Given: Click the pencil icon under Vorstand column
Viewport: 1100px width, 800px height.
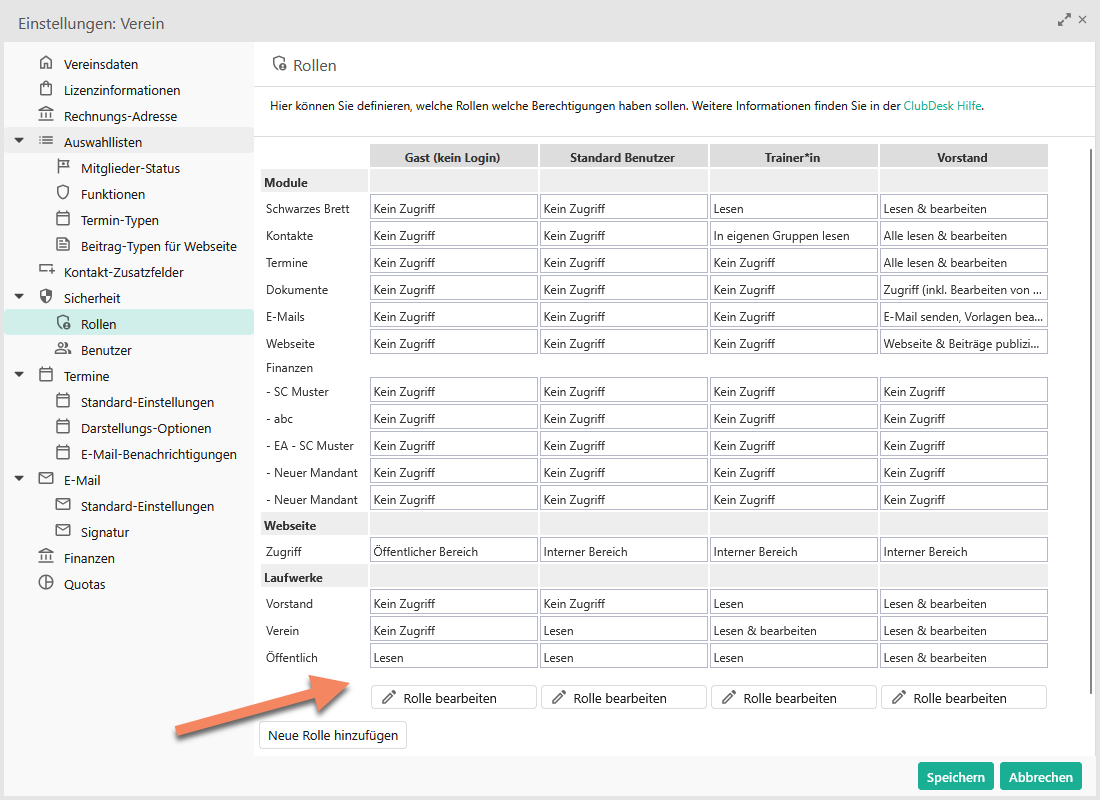Looking at the screenshot, I should click(899, 698).
